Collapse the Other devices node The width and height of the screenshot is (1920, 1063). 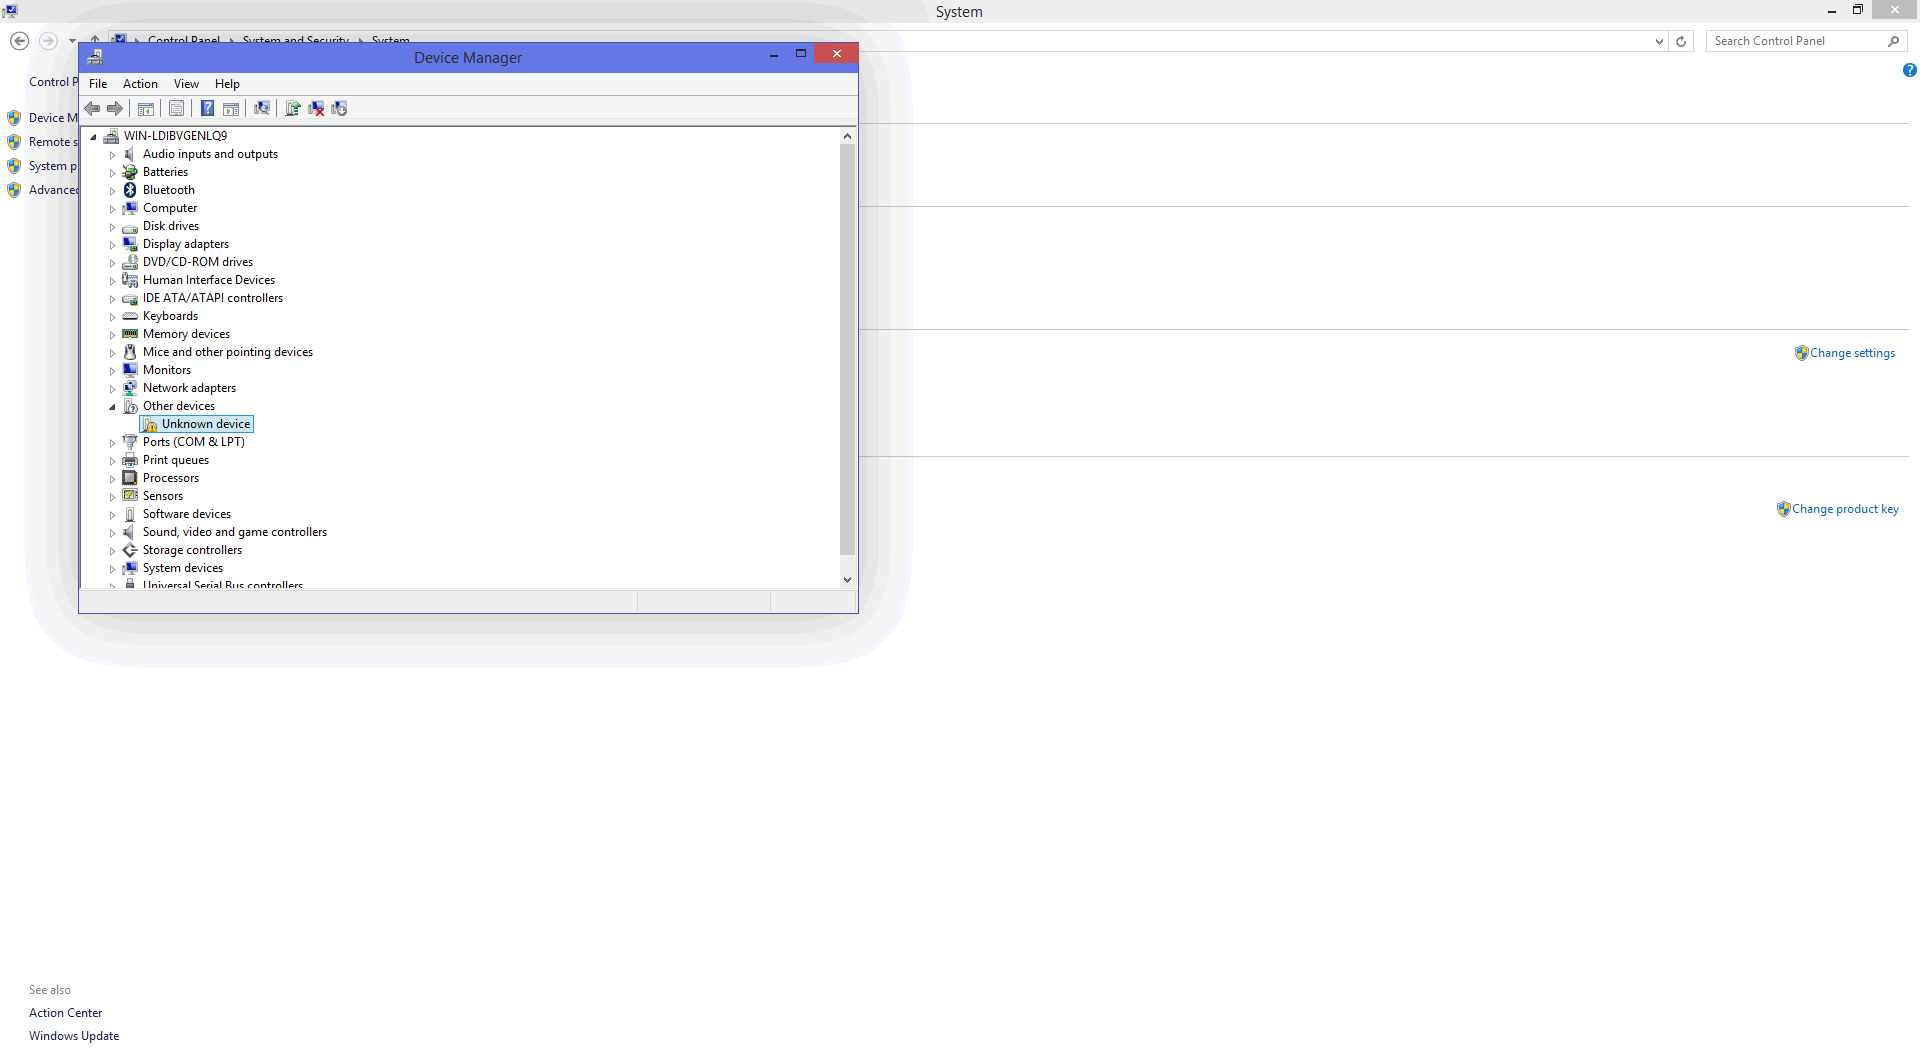(x=112, y=407)
